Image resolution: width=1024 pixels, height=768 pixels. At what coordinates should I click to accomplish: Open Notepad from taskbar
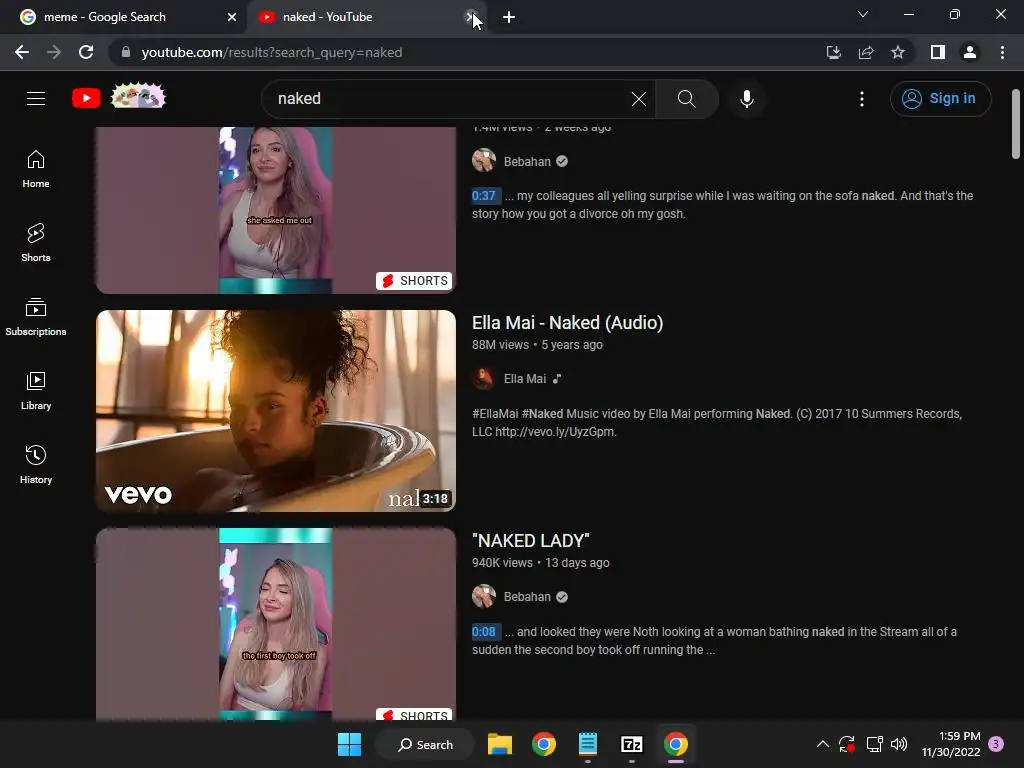click(x=588, y=744)
